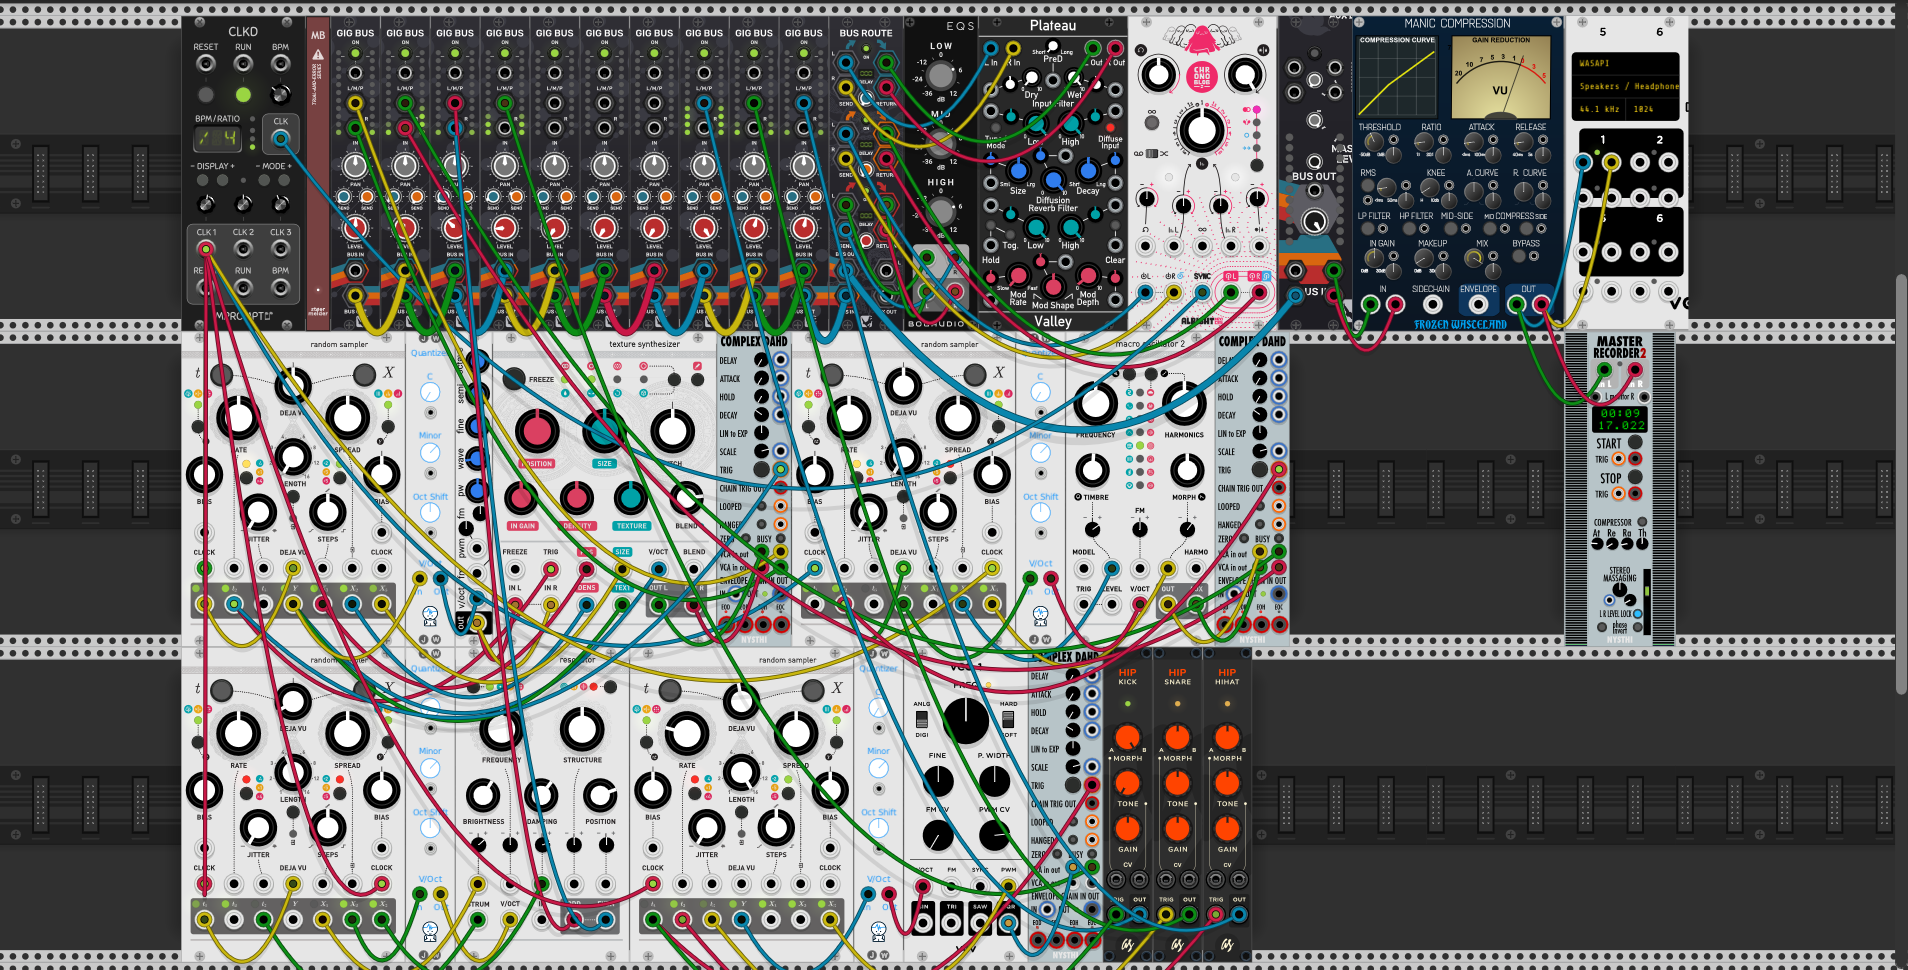Click STOP button on Master Recorder 2
The image size is (1908, 970).
pos(1635,477)
